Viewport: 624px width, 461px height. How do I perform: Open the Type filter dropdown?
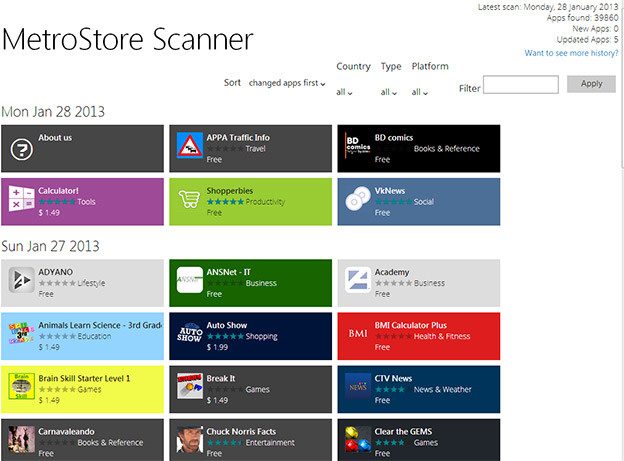coord(389,92)
